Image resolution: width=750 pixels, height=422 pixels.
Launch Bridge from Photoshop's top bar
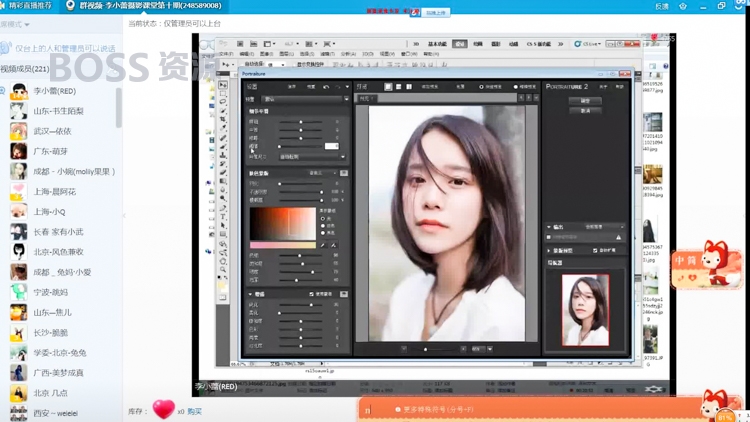(x=240, y=44)
